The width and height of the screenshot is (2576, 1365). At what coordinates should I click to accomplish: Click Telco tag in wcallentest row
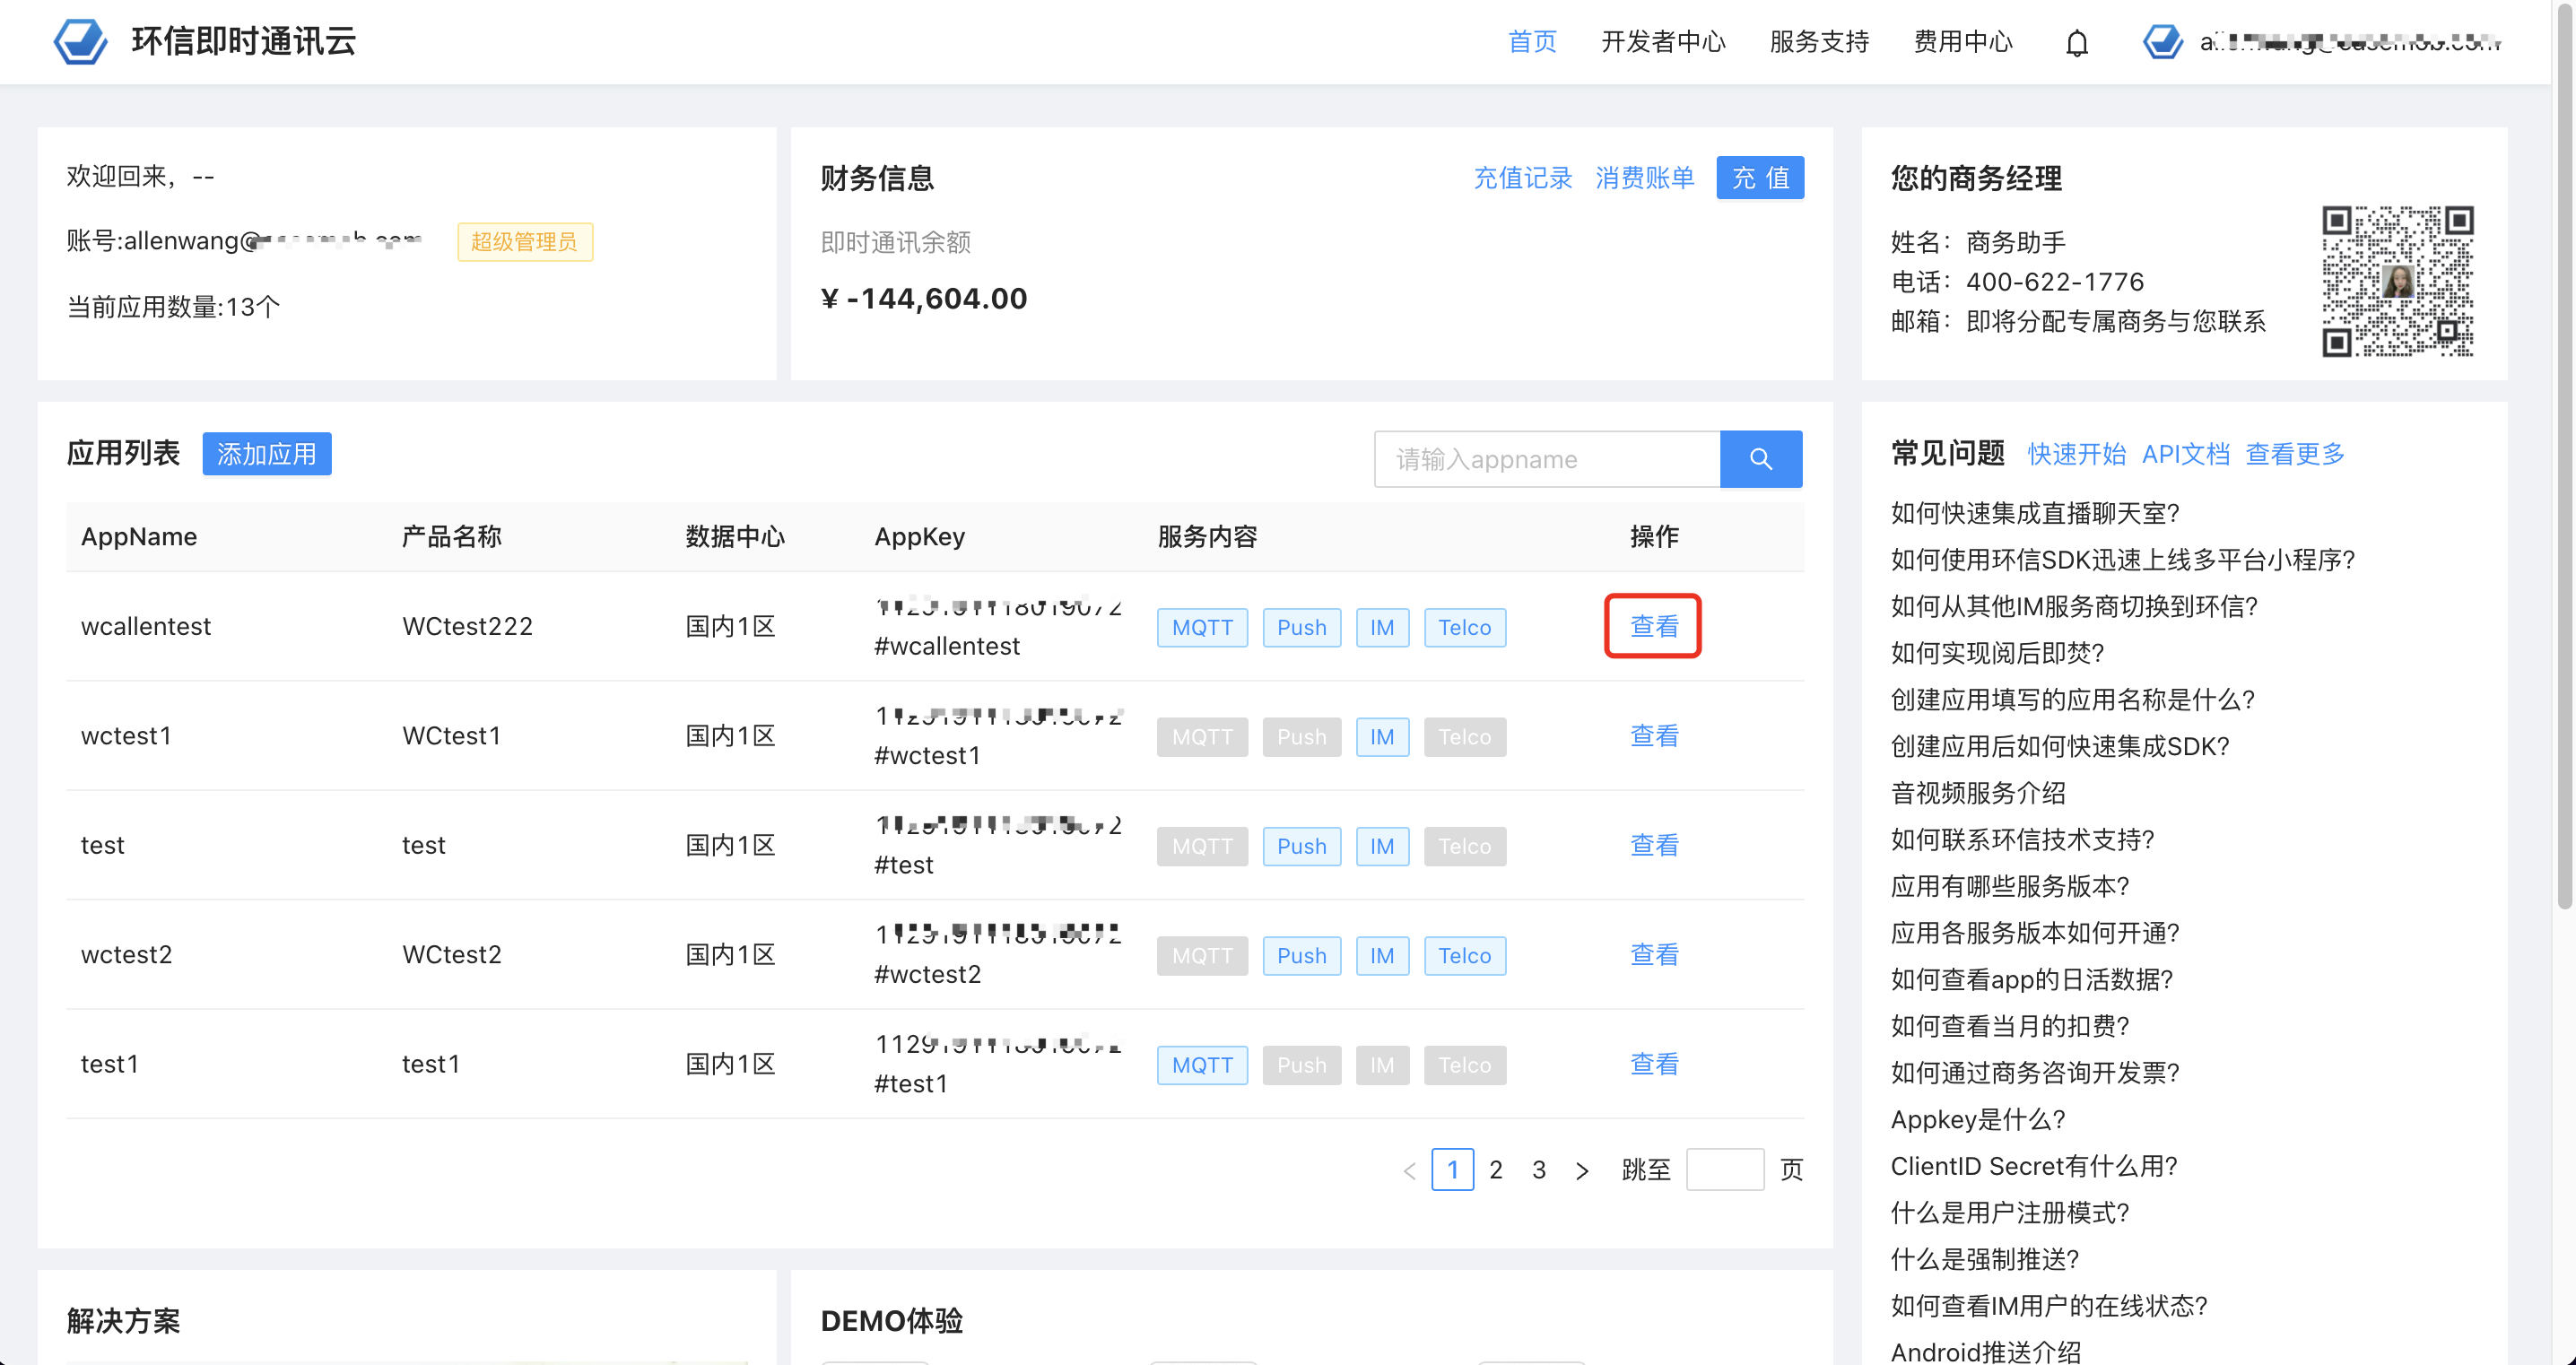click(x=1464, y=627)
